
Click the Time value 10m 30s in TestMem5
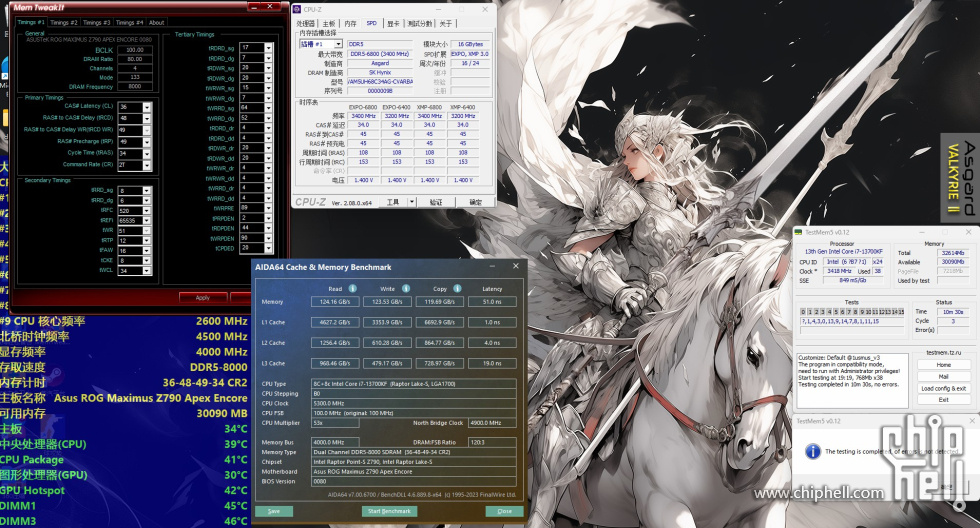(952, 312)
